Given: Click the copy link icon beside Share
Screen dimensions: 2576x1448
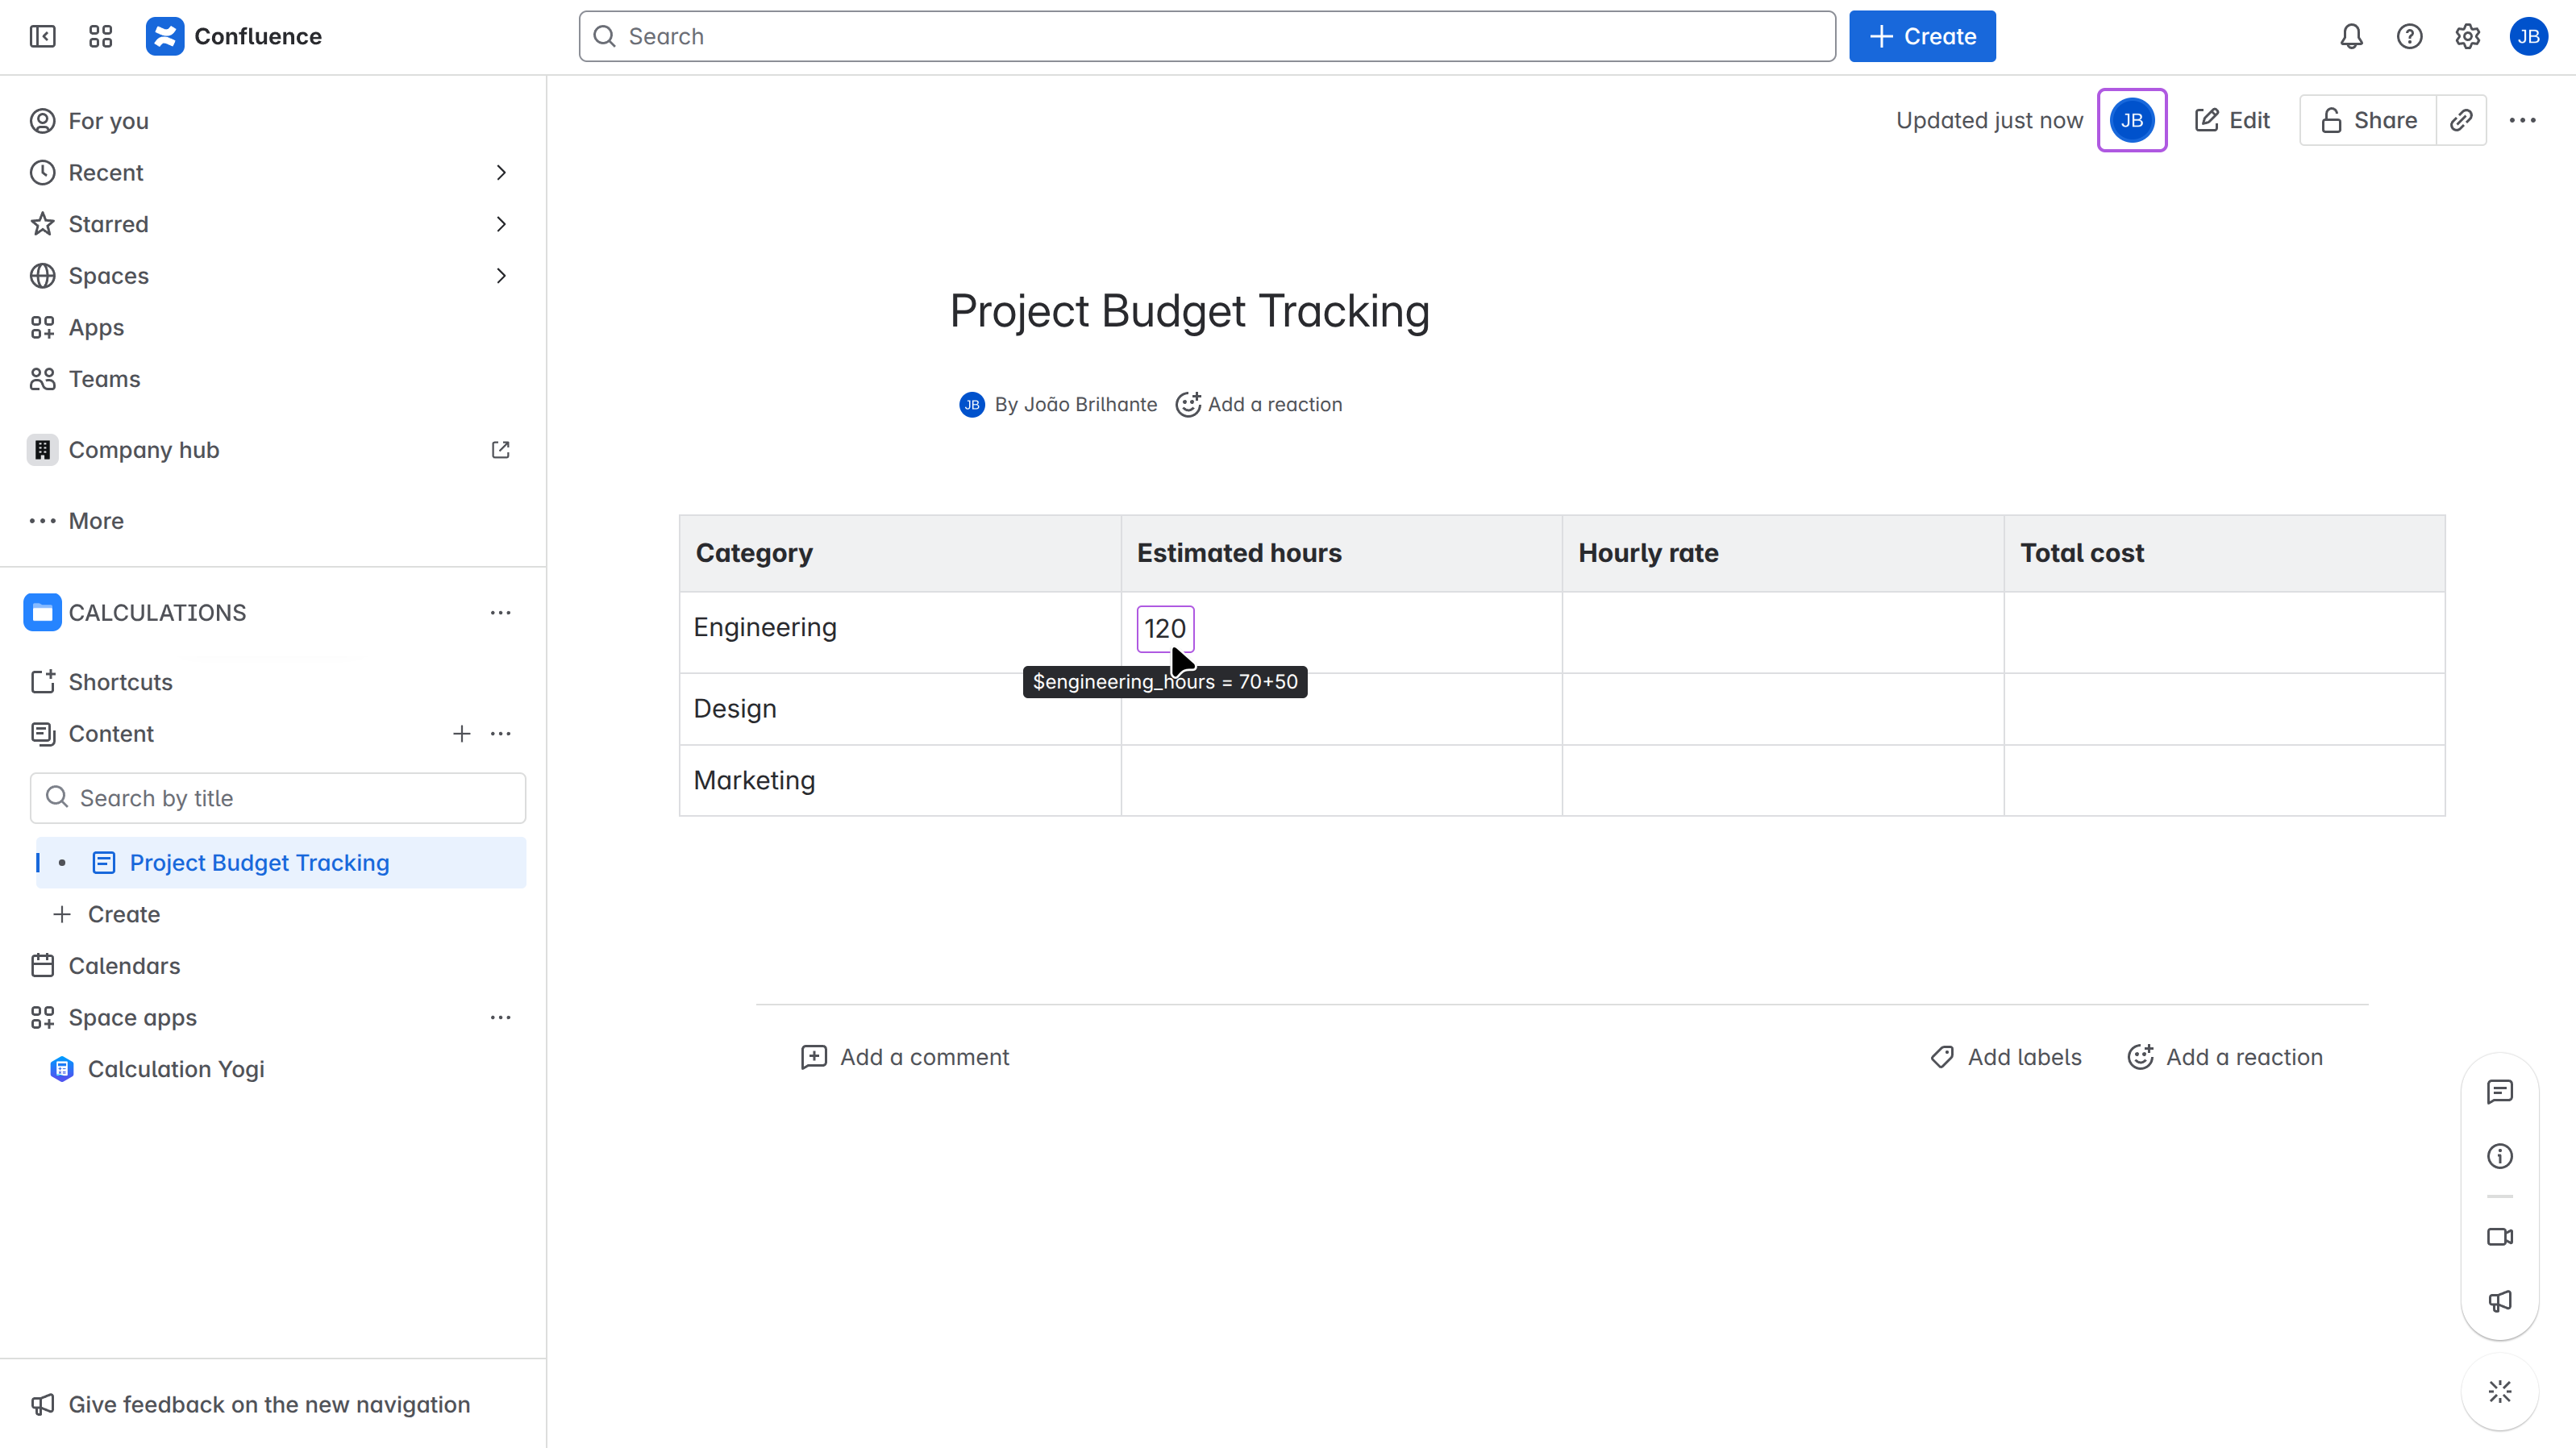Looking at the screenshot, I should [x=2461, y=120].
